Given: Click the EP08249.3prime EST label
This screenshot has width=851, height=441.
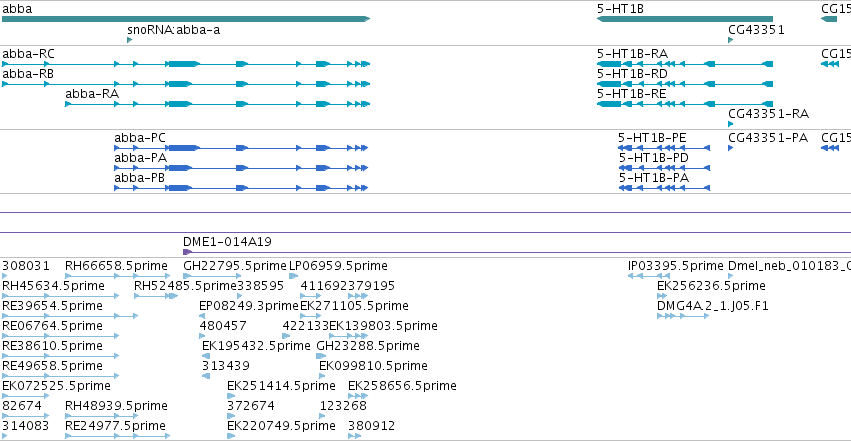Looking at the screenshot, I should tap(249, 306).
